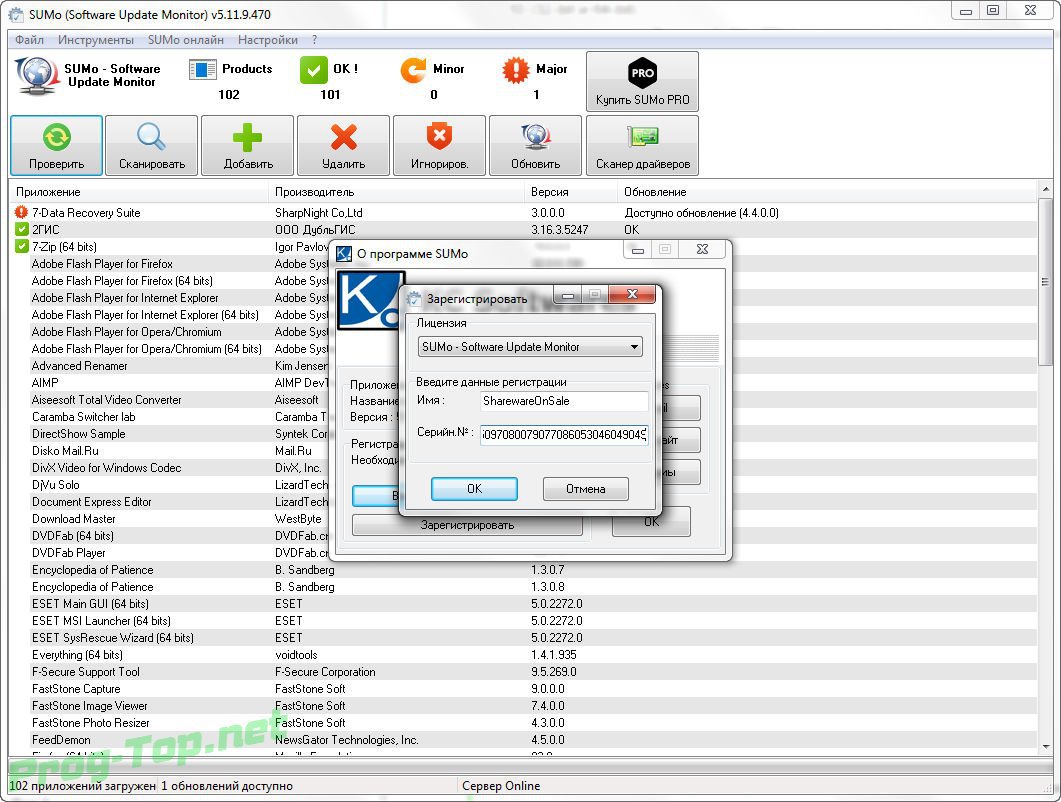The image size is (1061, 802).
Task: Click the Отмена cancel button
Action: click(586, 489)
